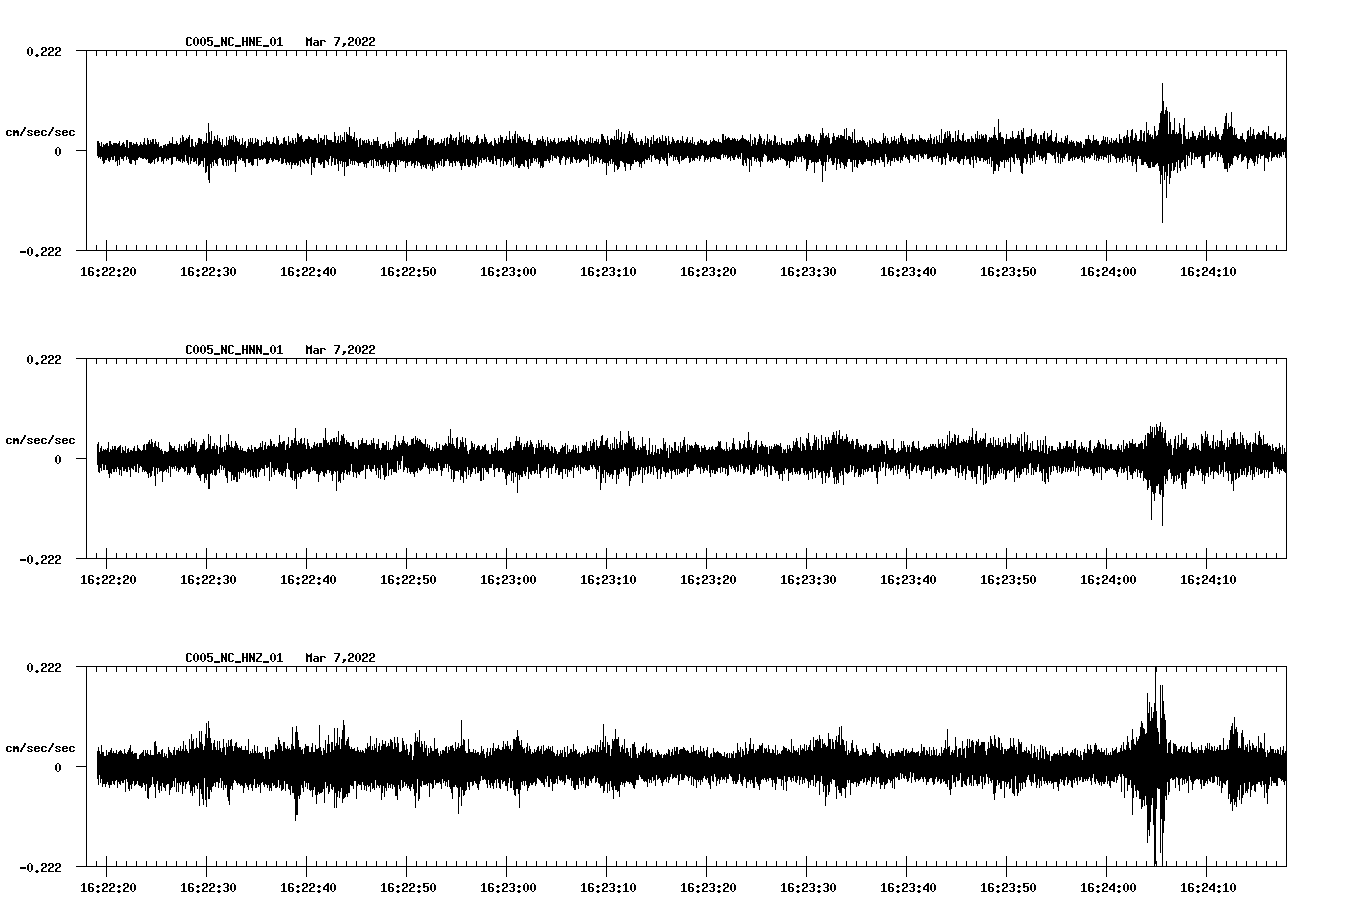Select the 16:22:30 time label under the HNN plot
This screenshot has width=1358, height=924.
pyautogui.click(x=208, y=579)
